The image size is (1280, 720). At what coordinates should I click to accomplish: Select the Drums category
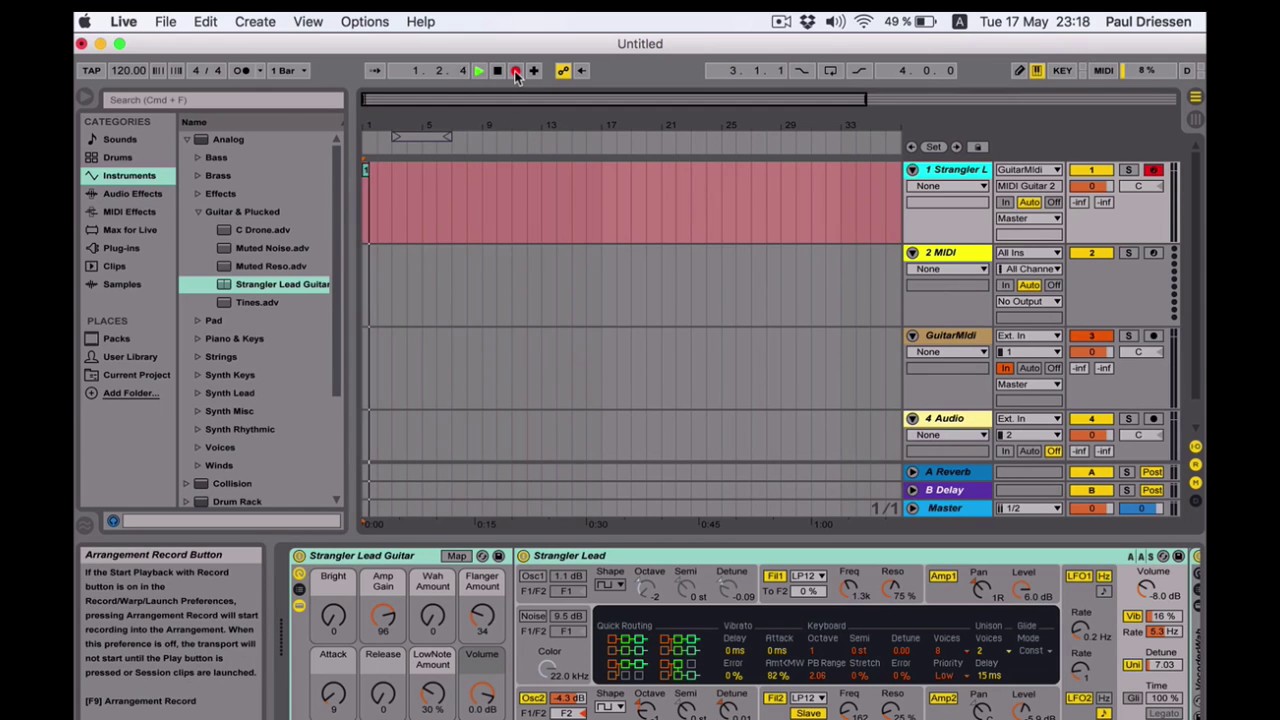click(117, 158)
